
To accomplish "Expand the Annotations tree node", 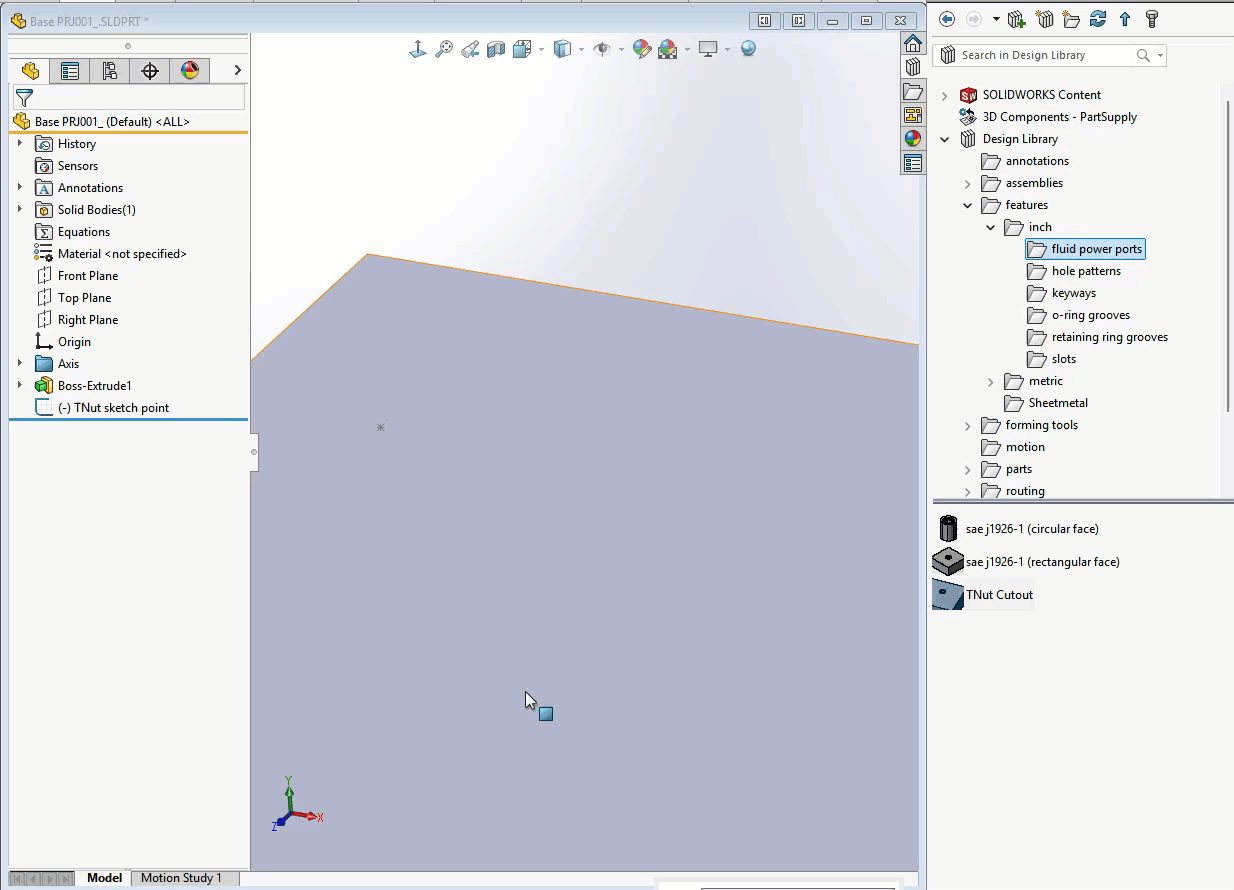I will [x=20, y=187].
